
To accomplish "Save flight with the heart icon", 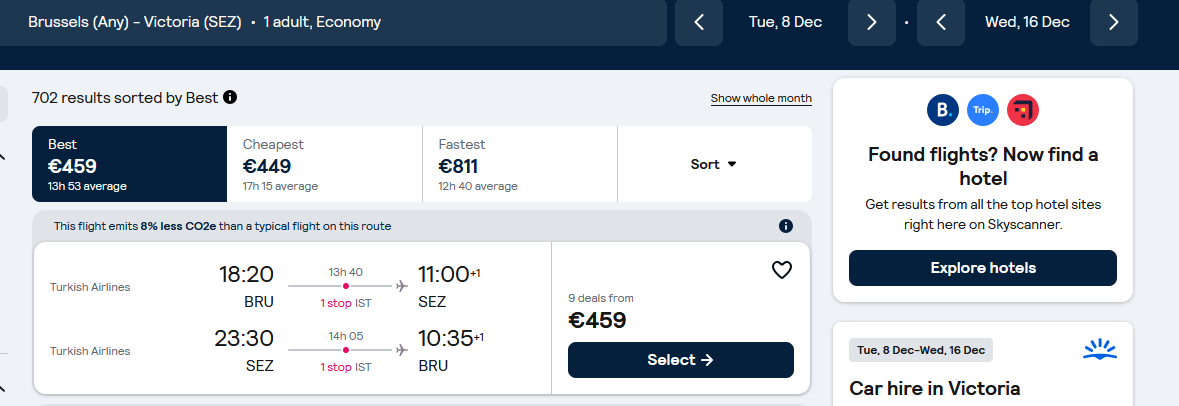I will 782,270.
